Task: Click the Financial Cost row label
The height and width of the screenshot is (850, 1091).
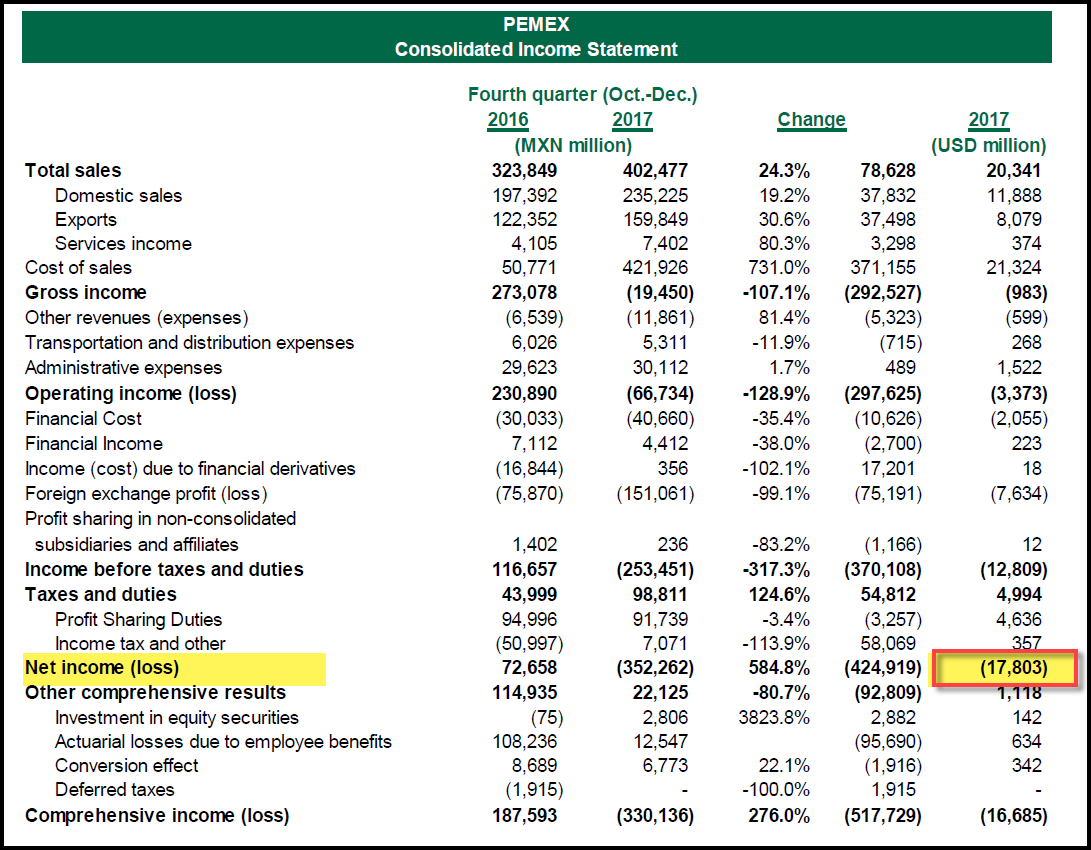Action: [83, 419]
